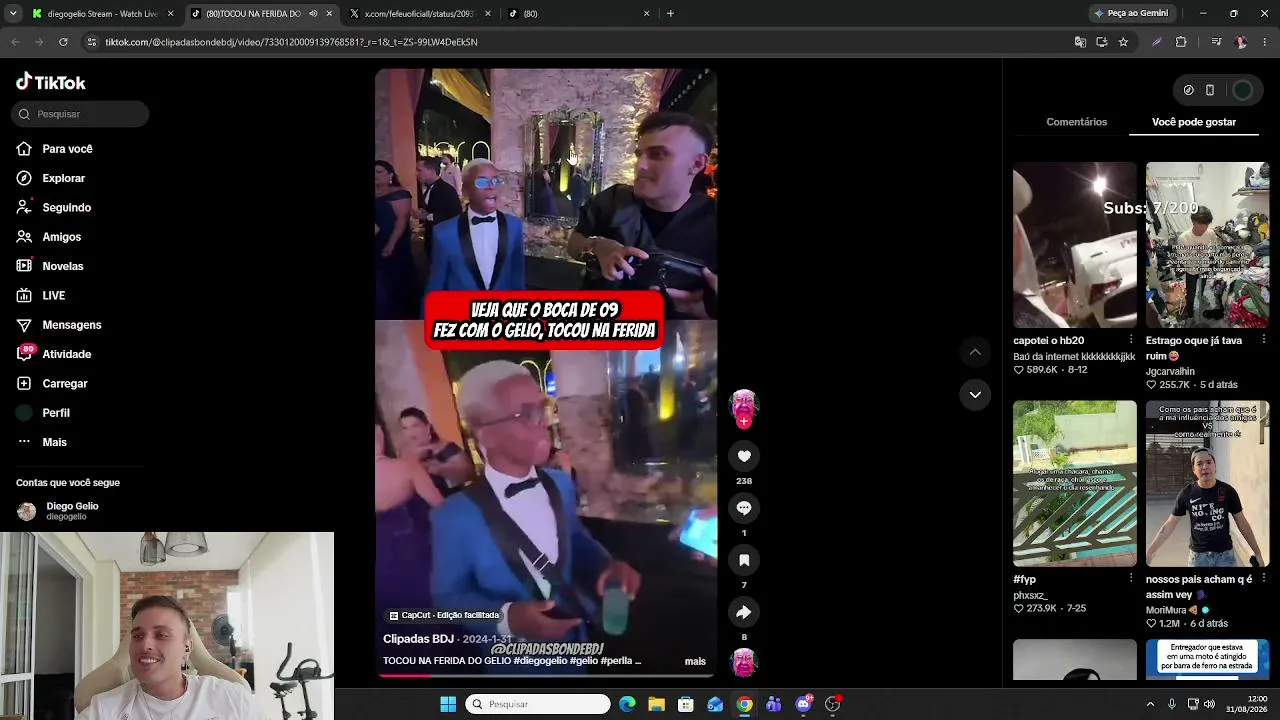Open the LIVE section
This screenshot has height=720, width=1280.
point(41,295)
